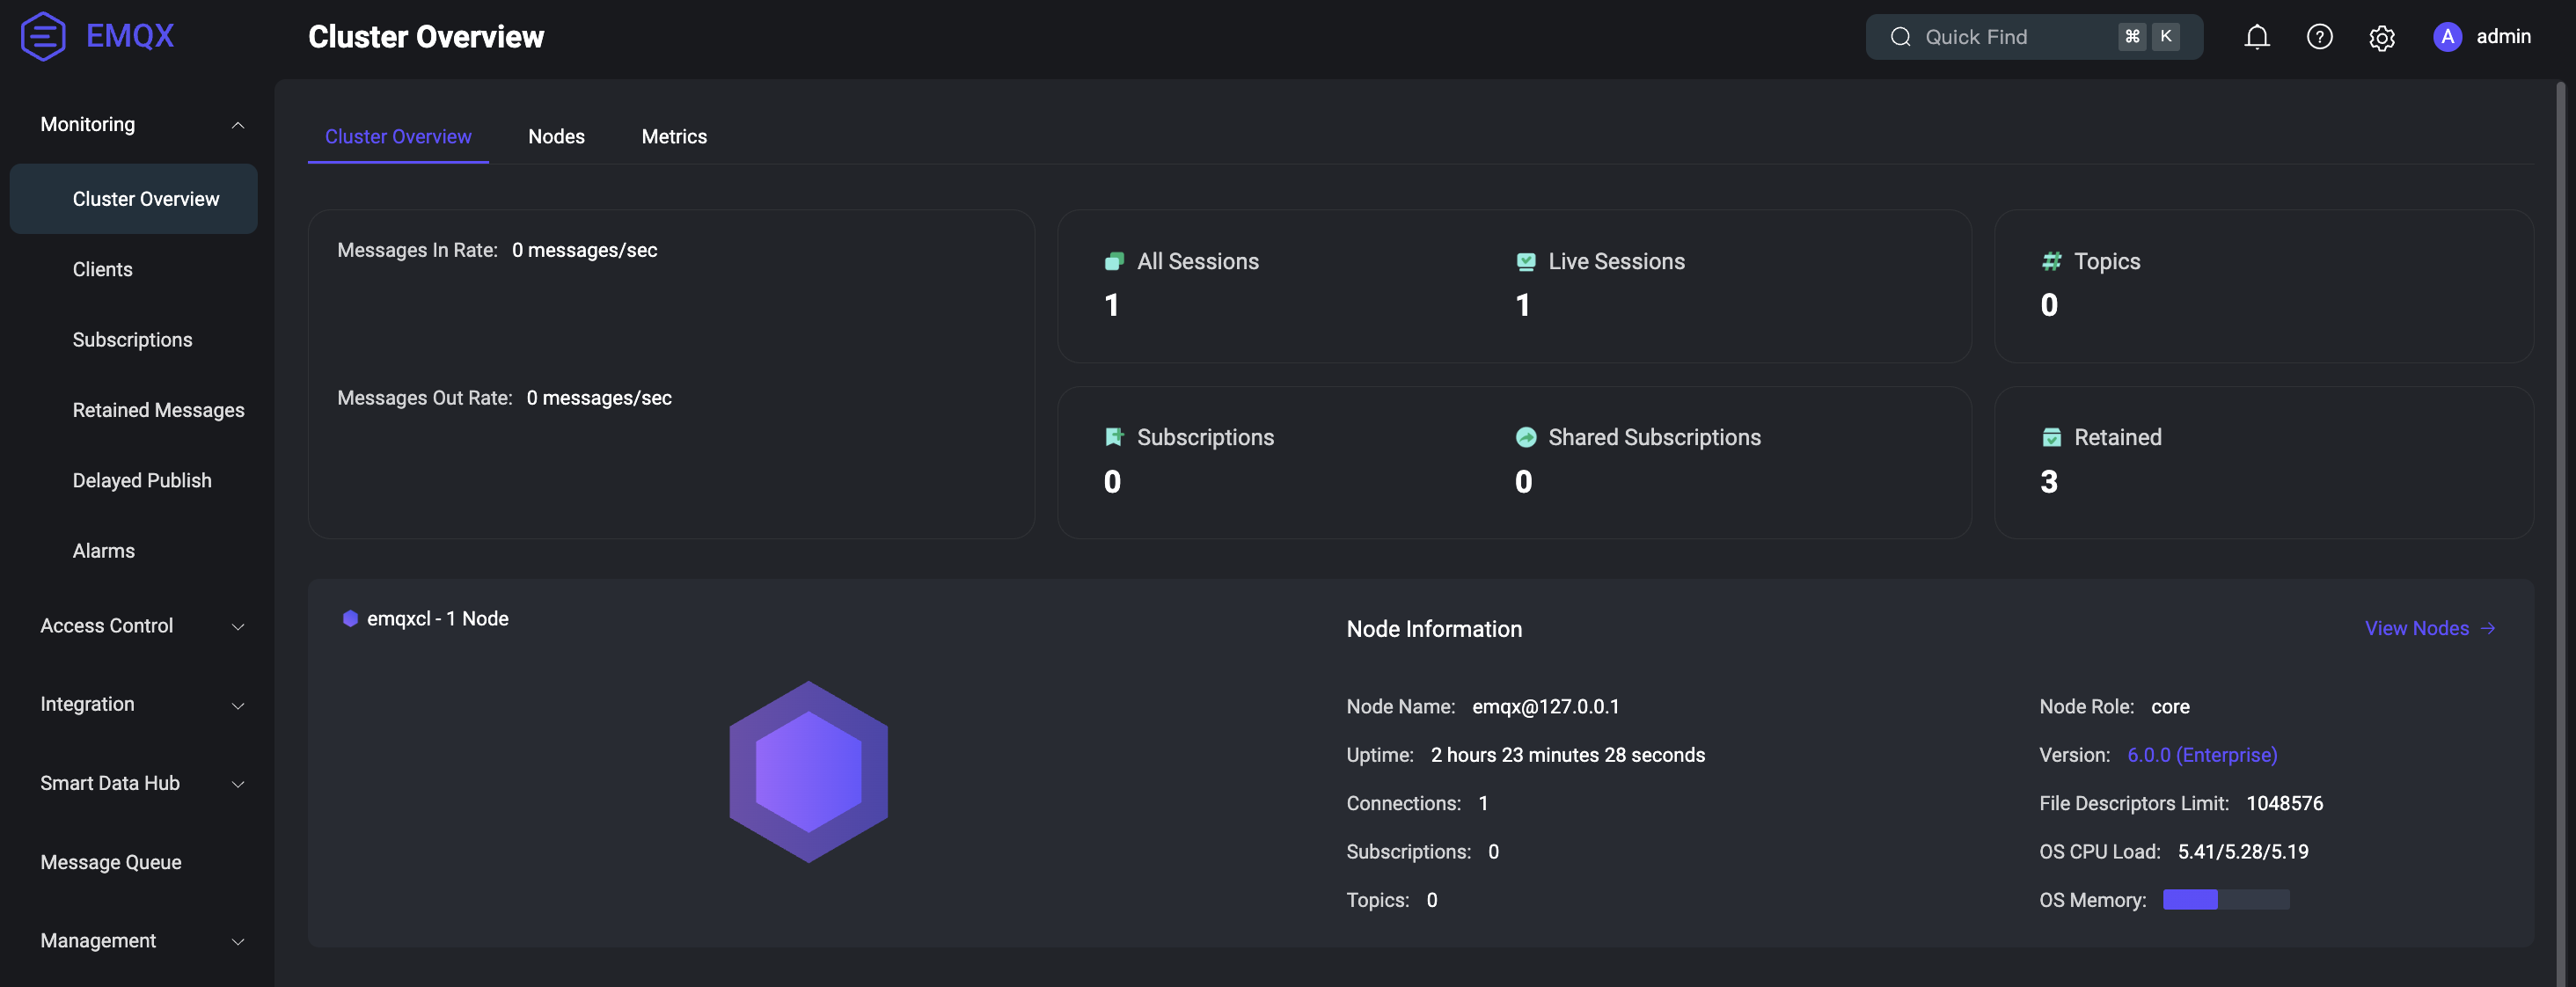
Task: Click the All Sessions icon
Action: point(1113,261)
